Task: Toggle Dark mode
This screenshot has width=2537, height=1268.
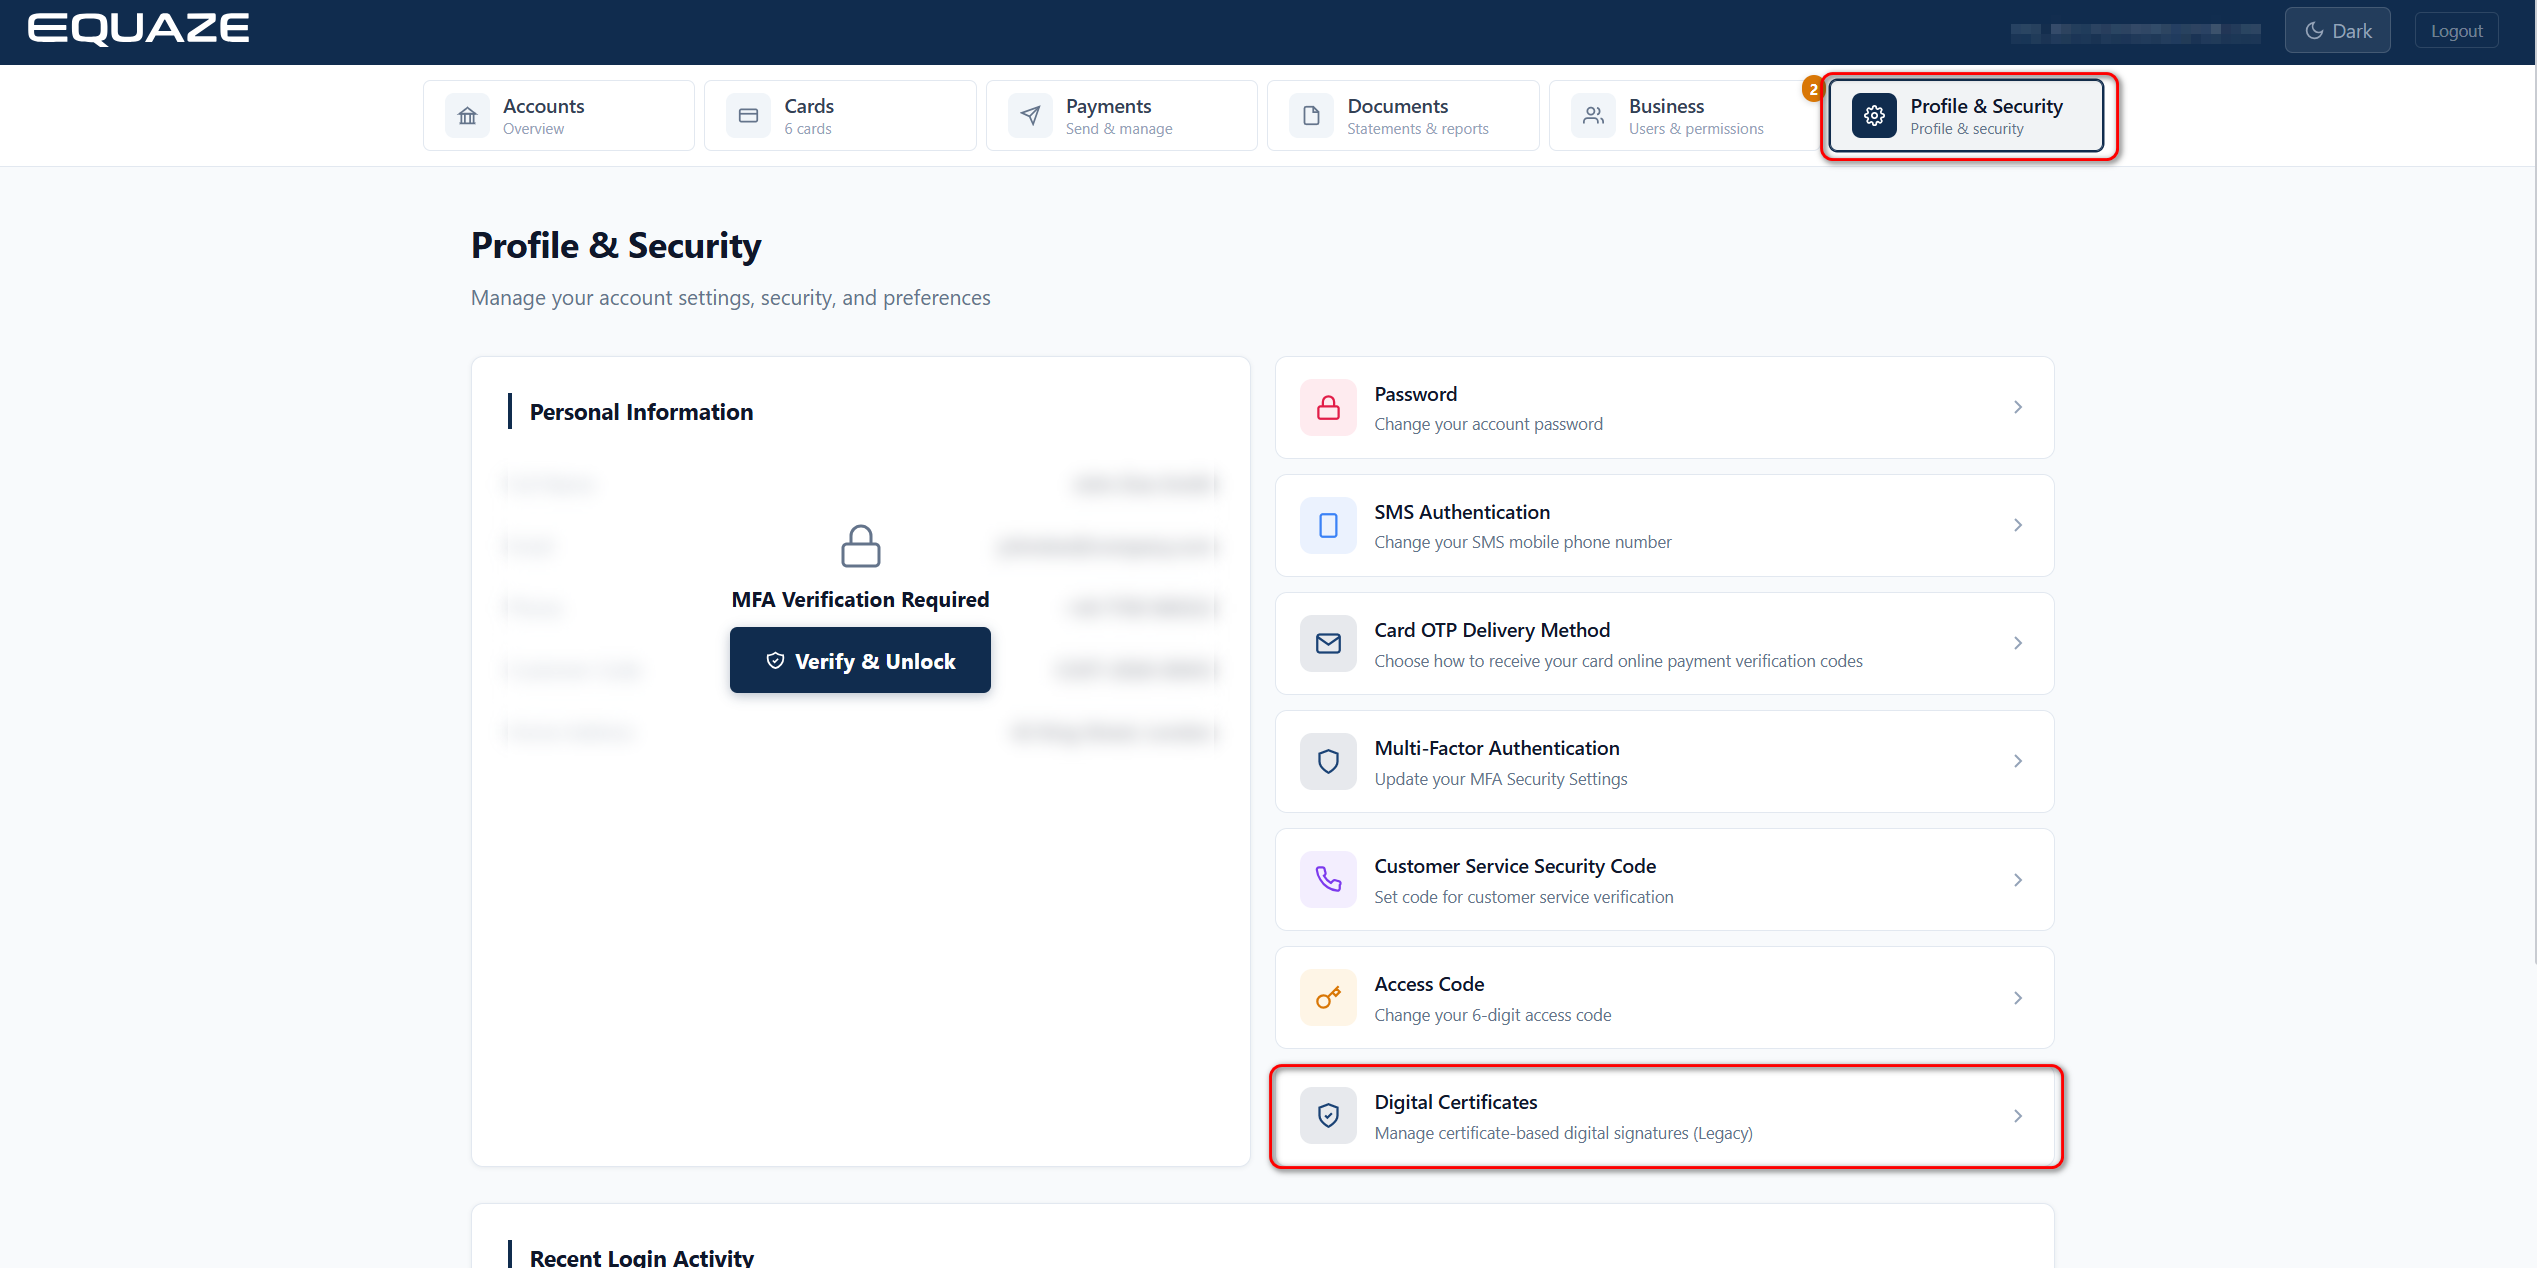Action: [2337, 31]
